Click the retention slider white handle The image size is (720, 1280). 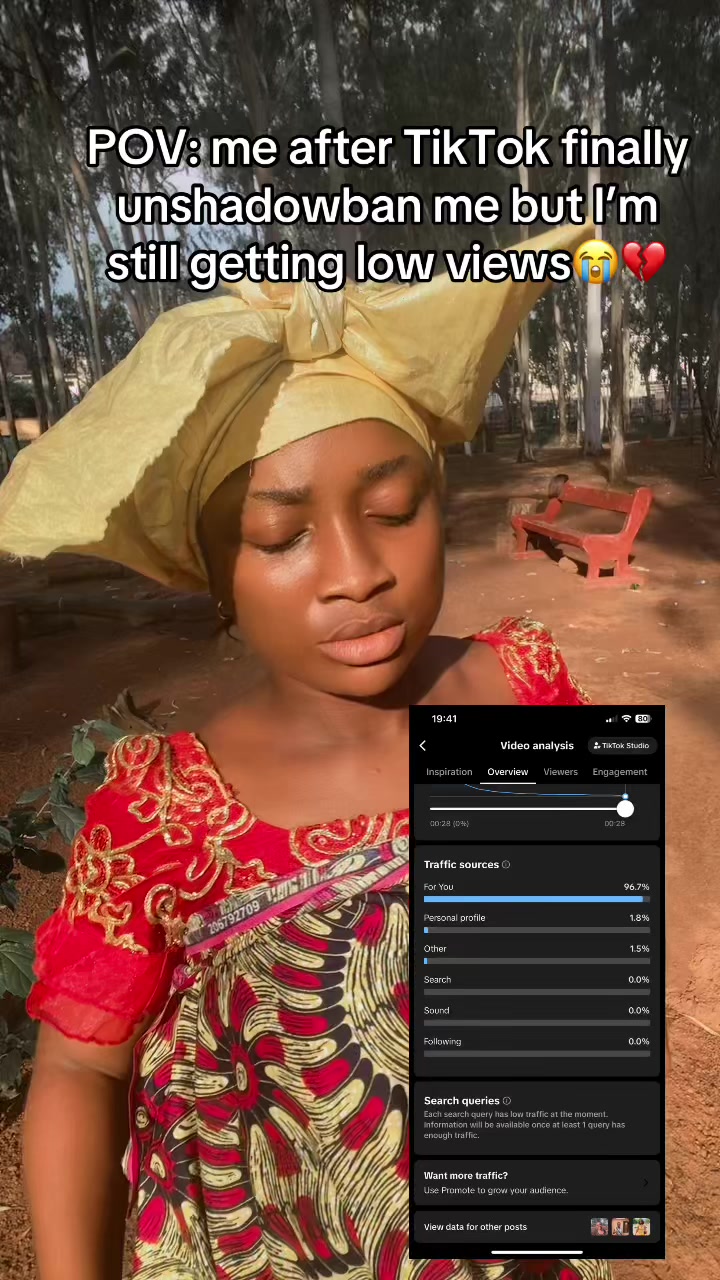point(625,808)
